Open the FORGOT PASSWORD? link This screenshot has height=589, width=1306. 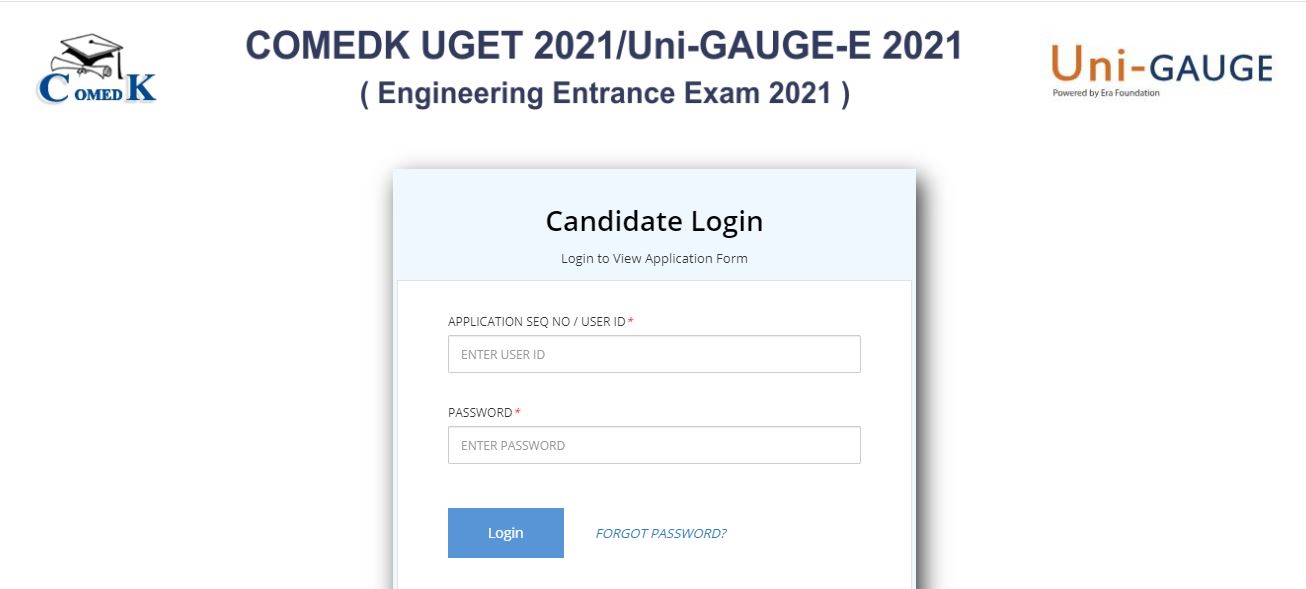coord(660,533)
